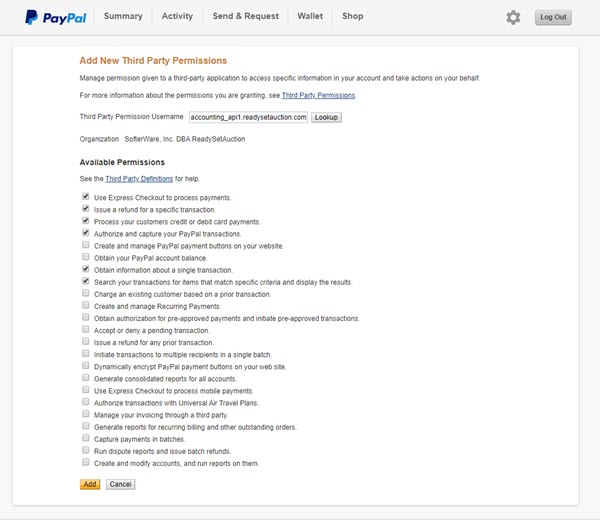Open the Summary tab
Image resolution: width=600 pixels, height=520 pixels.
(123, 16)
